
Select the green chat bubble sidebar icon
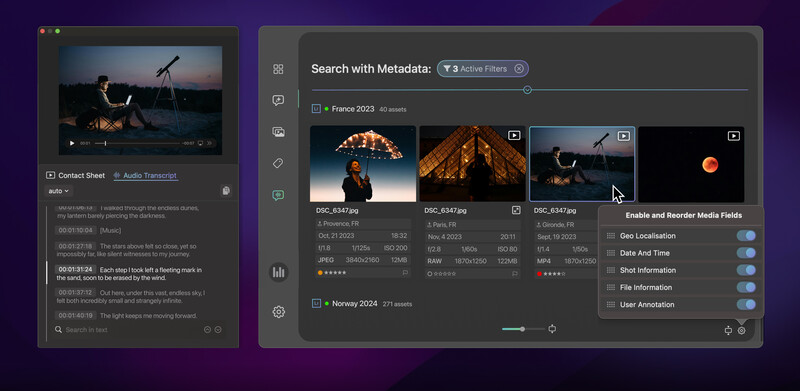(278, 195)
